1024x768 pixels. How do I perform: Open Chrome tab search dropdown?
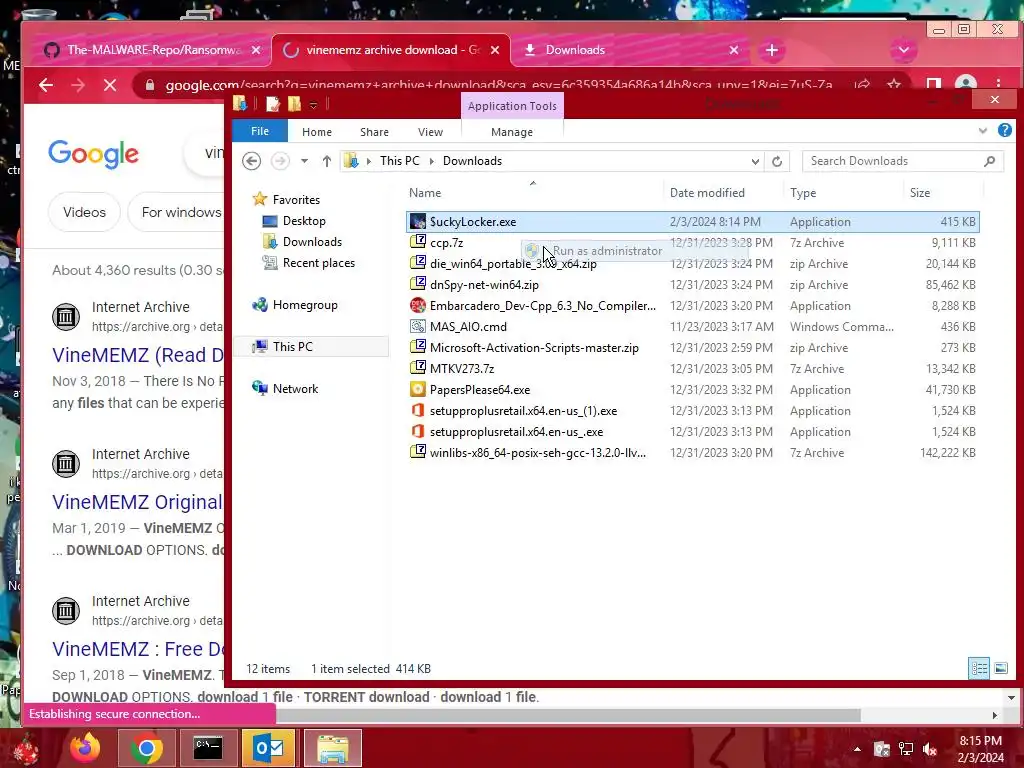tap(903, 50)
